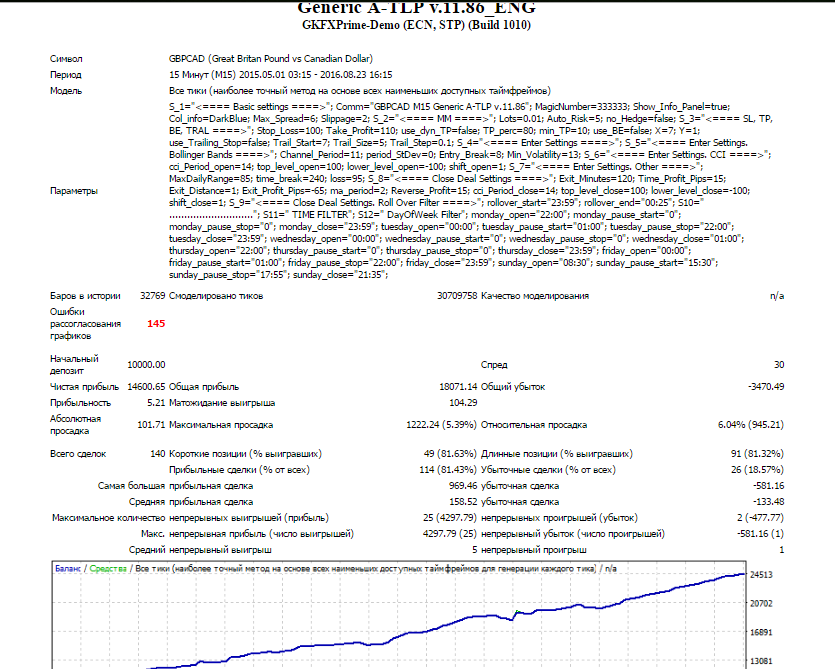The height and width of the screenshot is (669, 835).
Task: Click the Качество моделирования n/a value
Action: pos(777,296)
